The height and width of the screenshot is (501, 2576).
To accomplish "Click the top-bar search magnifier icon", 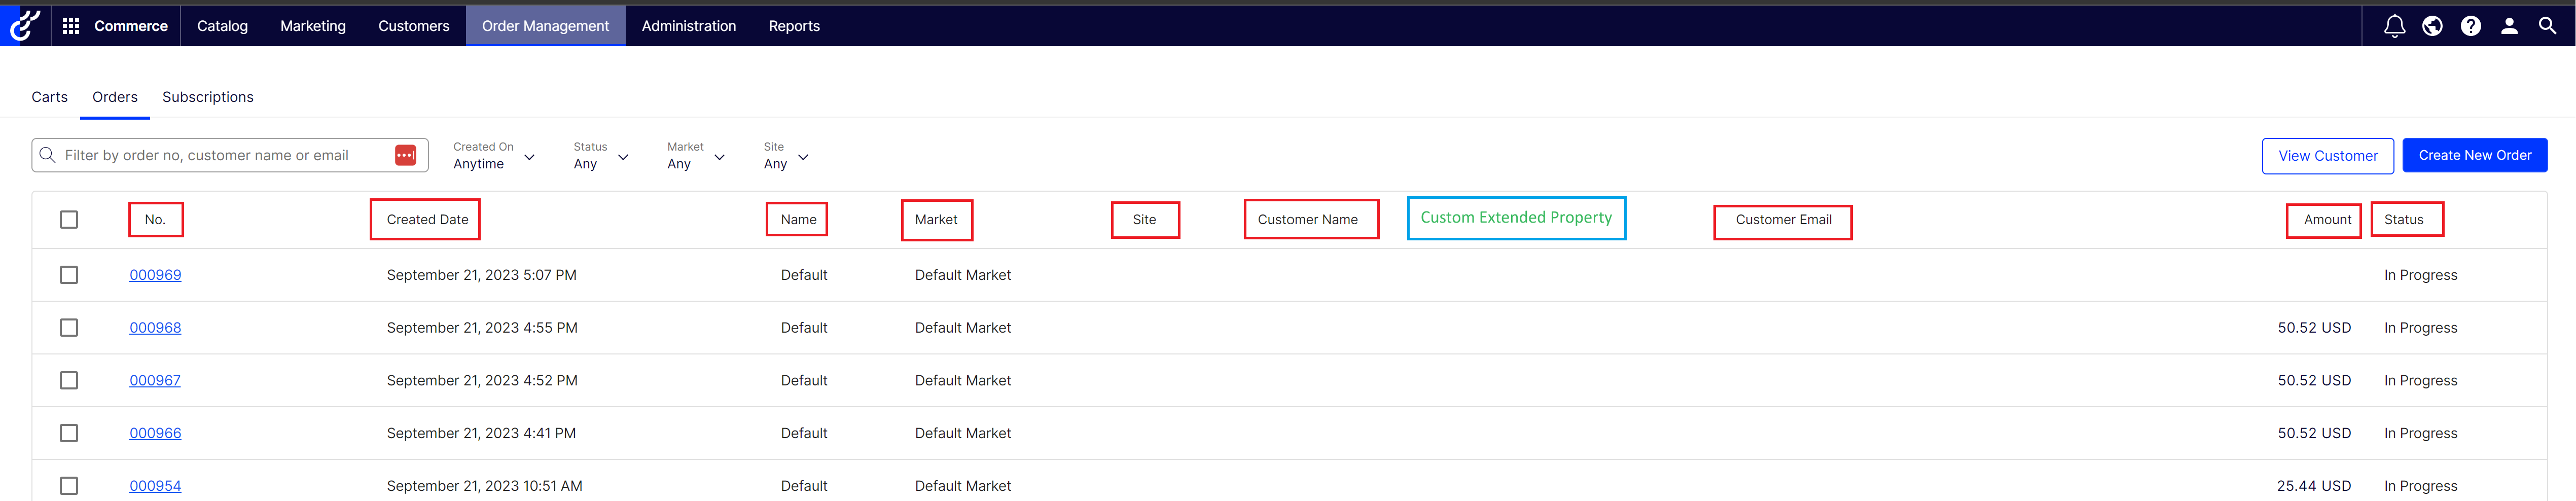I will pos(2547,26).
